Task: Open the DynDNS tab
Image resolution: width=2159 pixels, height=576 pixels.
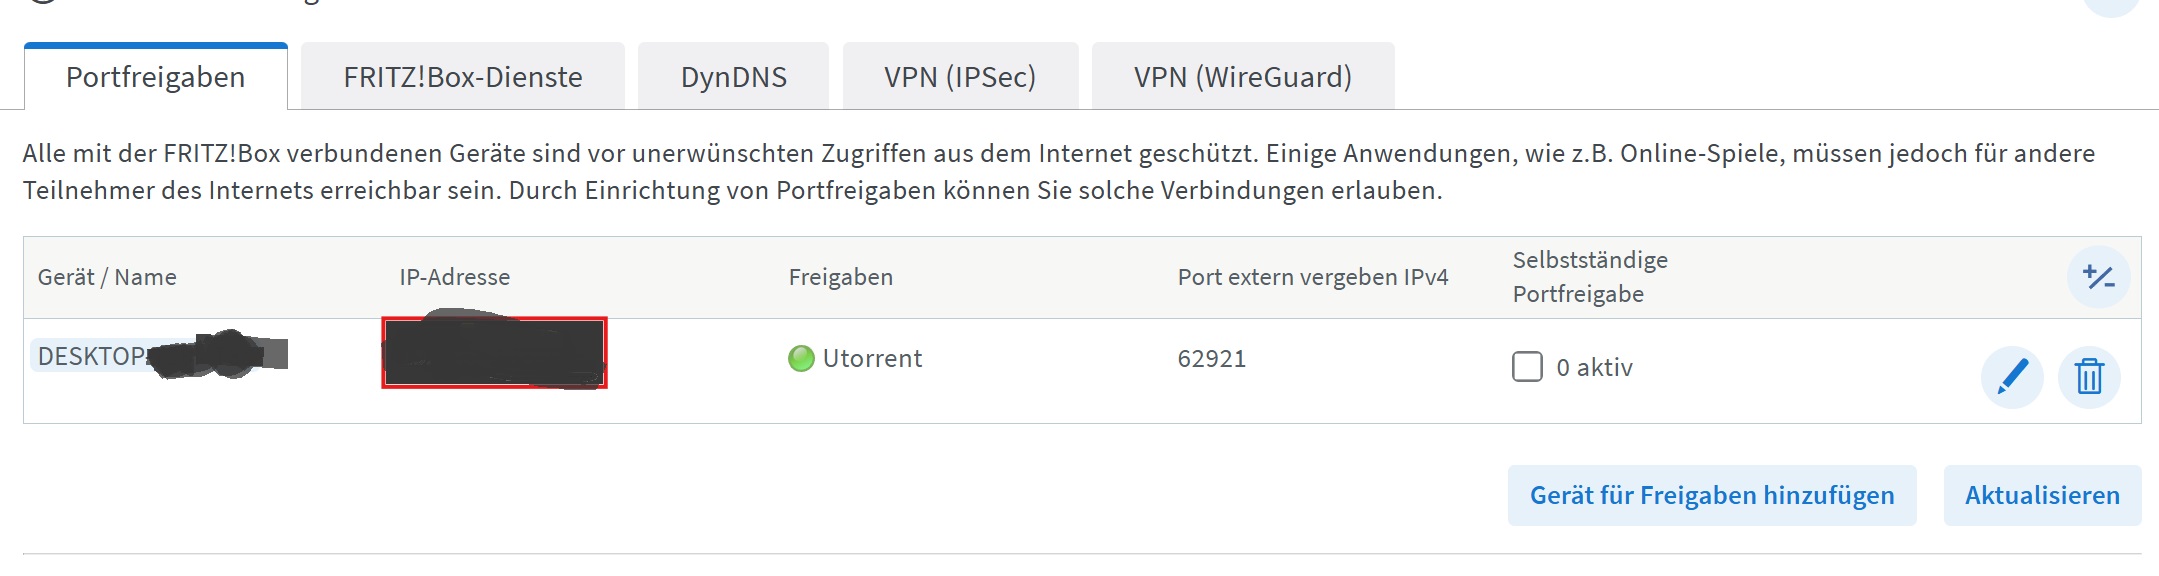Action: click(x=733, y=75)
